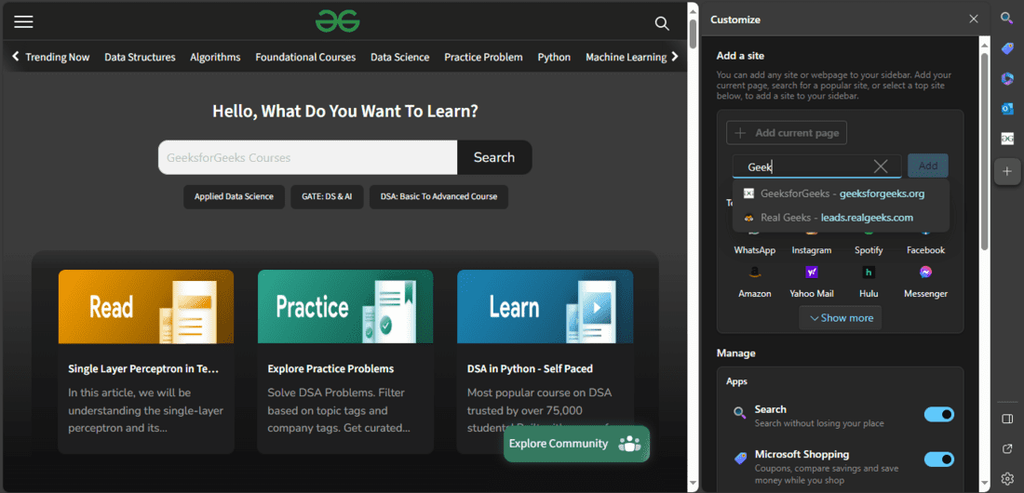This screenshot has width=1024, height=493.
Task: Click the Microsoft Shopping tag icon in Manage
Action: click(x=739, y=458)
